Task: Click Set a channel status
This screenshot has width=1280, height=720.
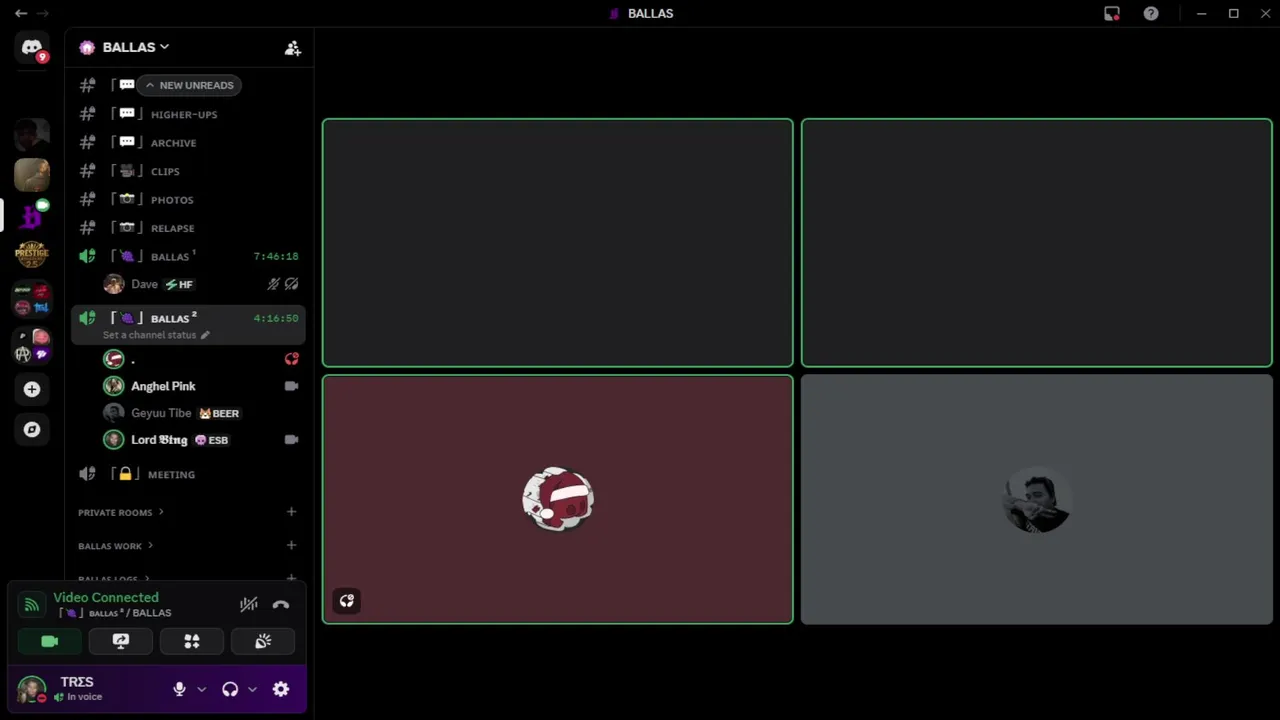Action: (x=149, y=335)
